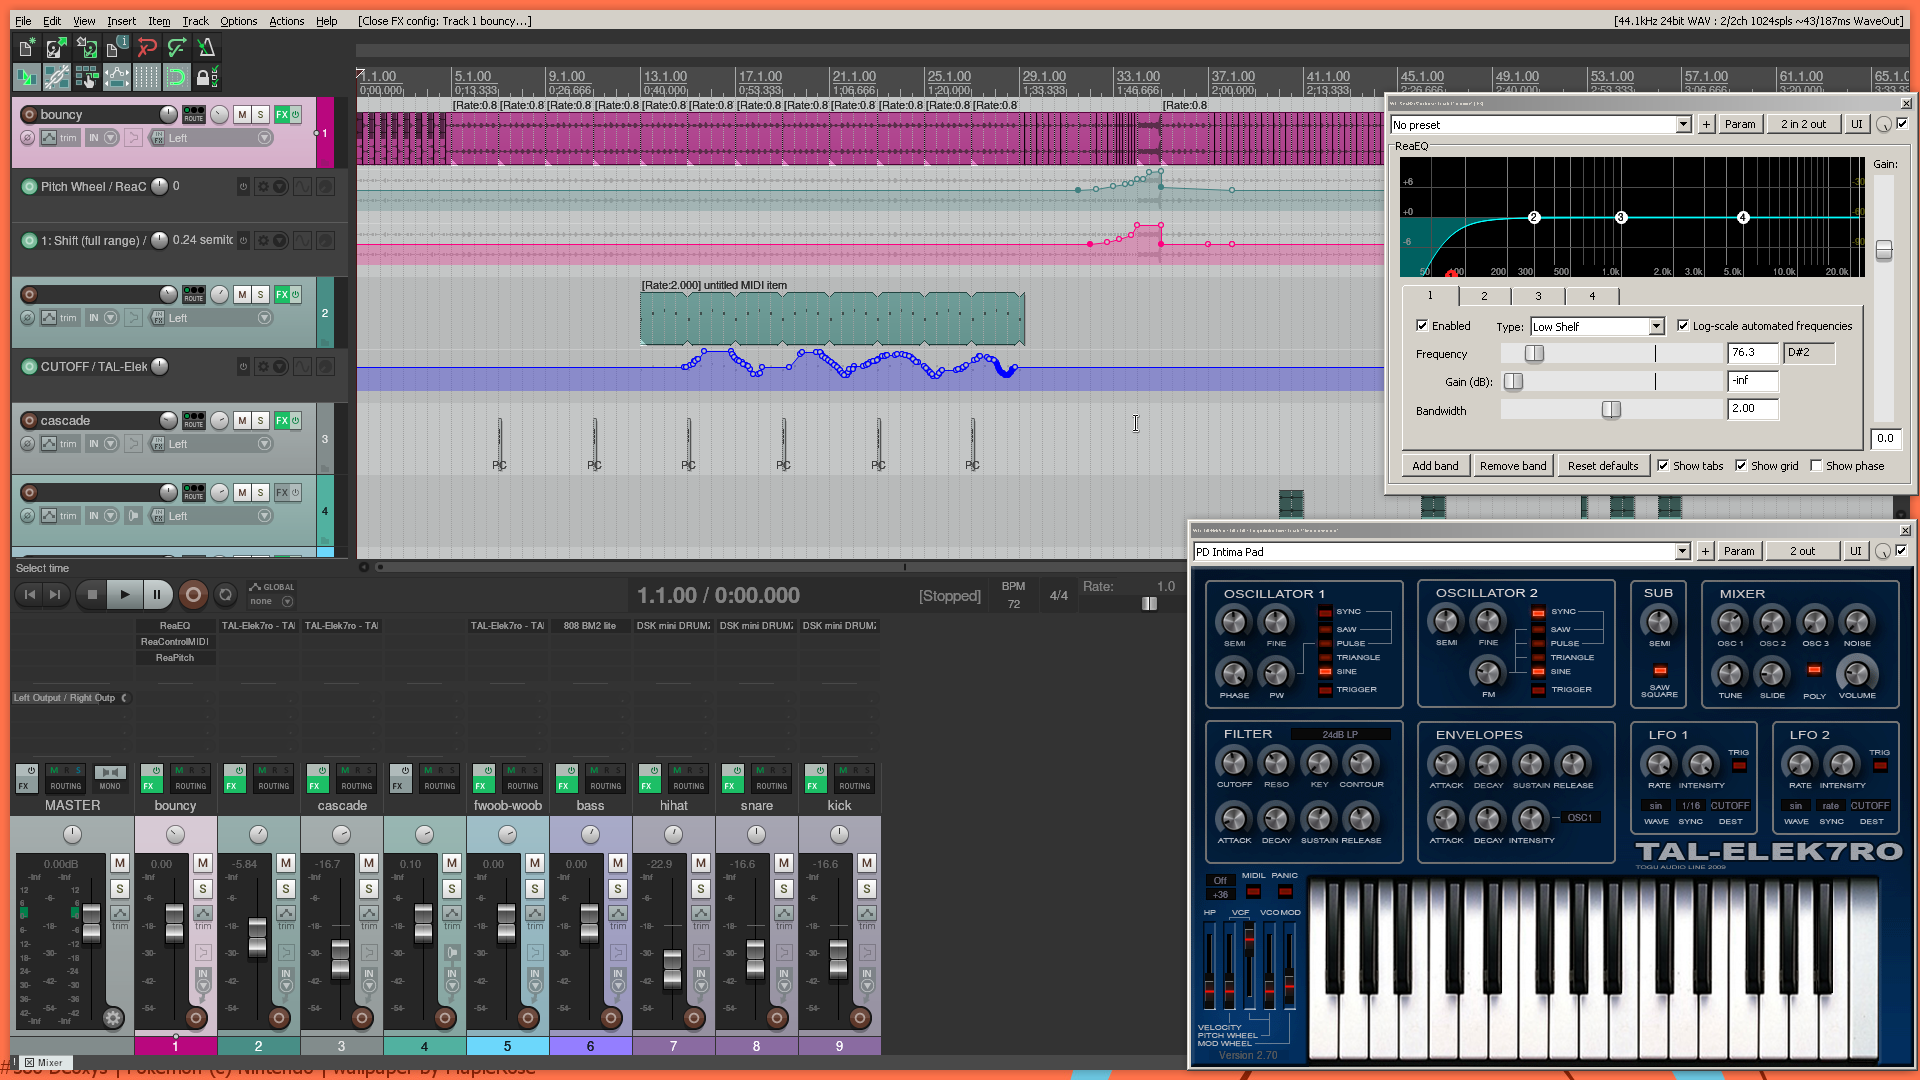The width and height of the screenshot is (1920, 1080).
Task: Click Remove band button in ReaEQ
Action: 1513,466
